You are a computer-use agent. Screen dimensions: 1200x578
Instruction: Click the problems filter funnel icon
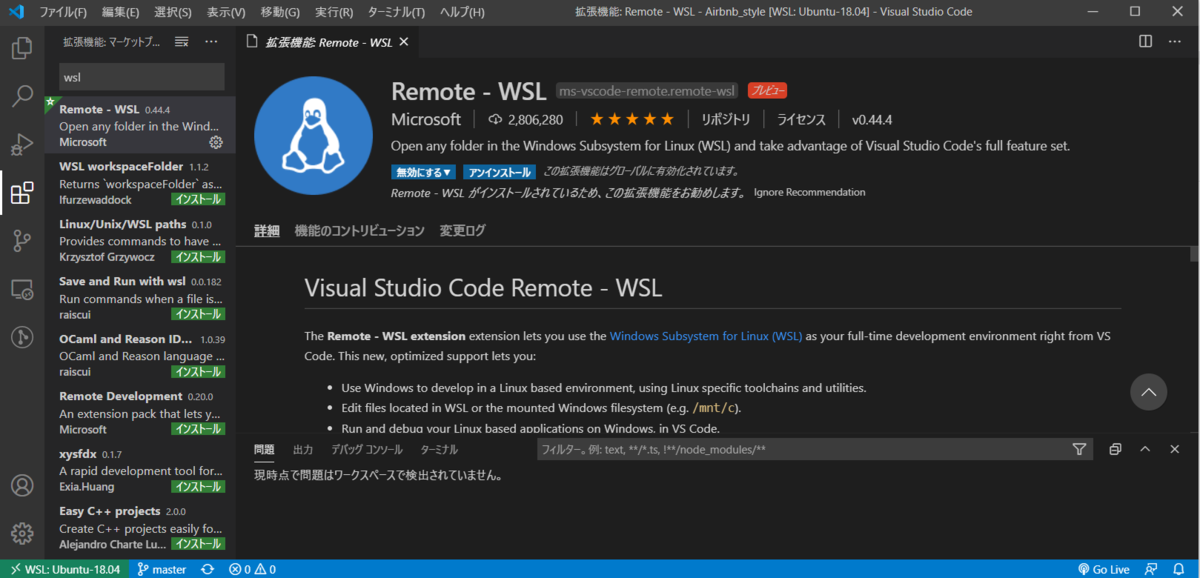point(1080,450)
